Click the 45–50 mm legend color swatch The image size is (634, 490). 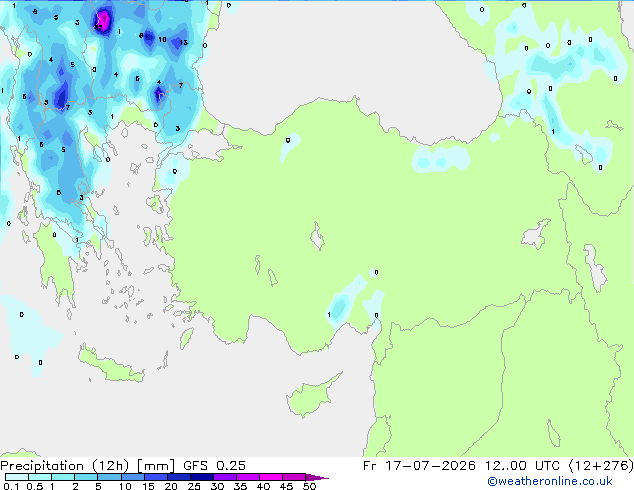point(294,477)
